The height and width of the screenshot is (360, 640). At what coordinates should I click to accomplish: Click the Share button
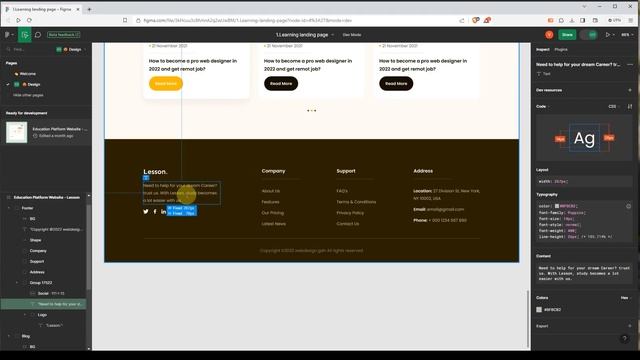coord(567,35)
